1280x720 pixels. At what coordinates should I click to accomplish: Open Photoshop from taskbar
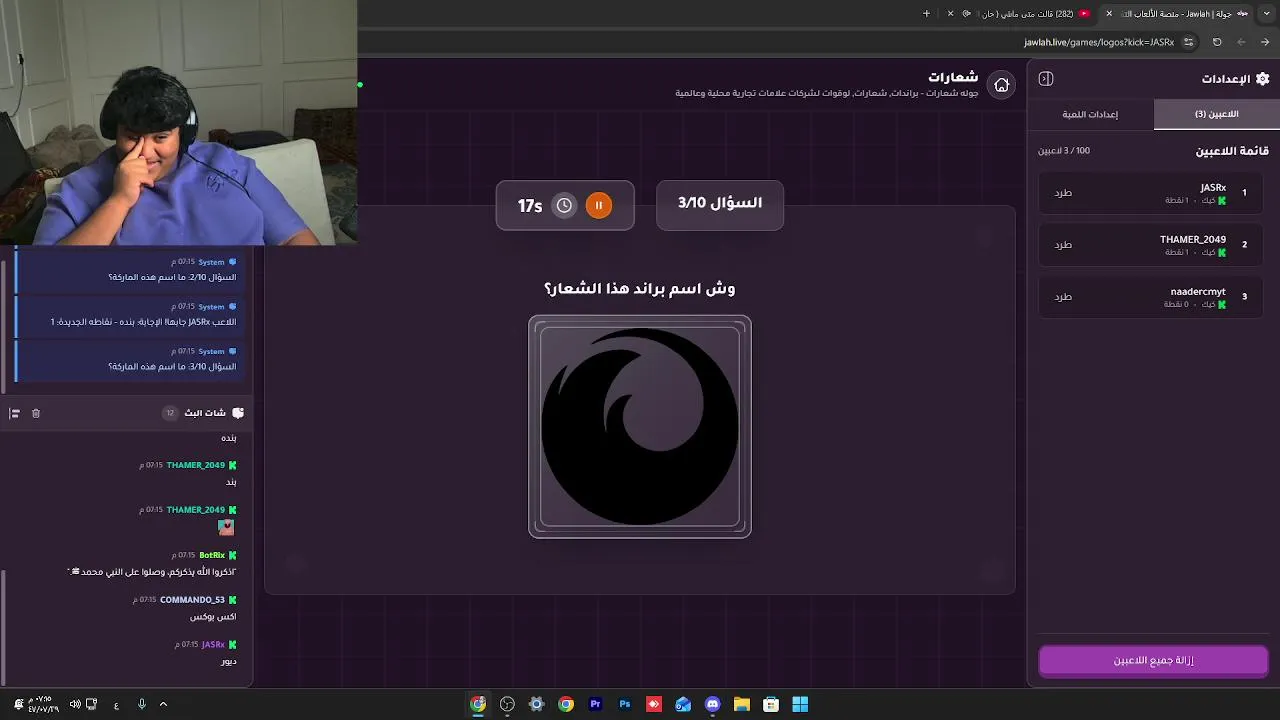[625, 704]
